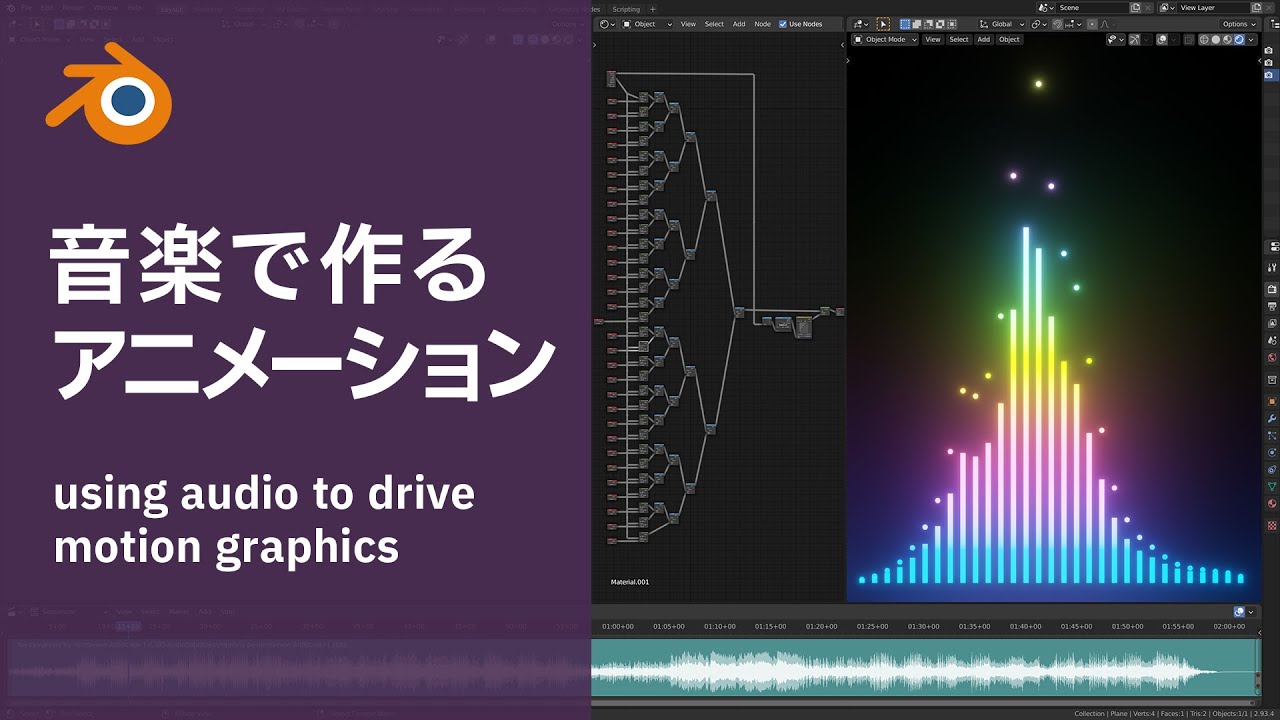The image size is (1280, 720).
Task: Open the Material properties tab
Action: click(x=1272, y=503)
